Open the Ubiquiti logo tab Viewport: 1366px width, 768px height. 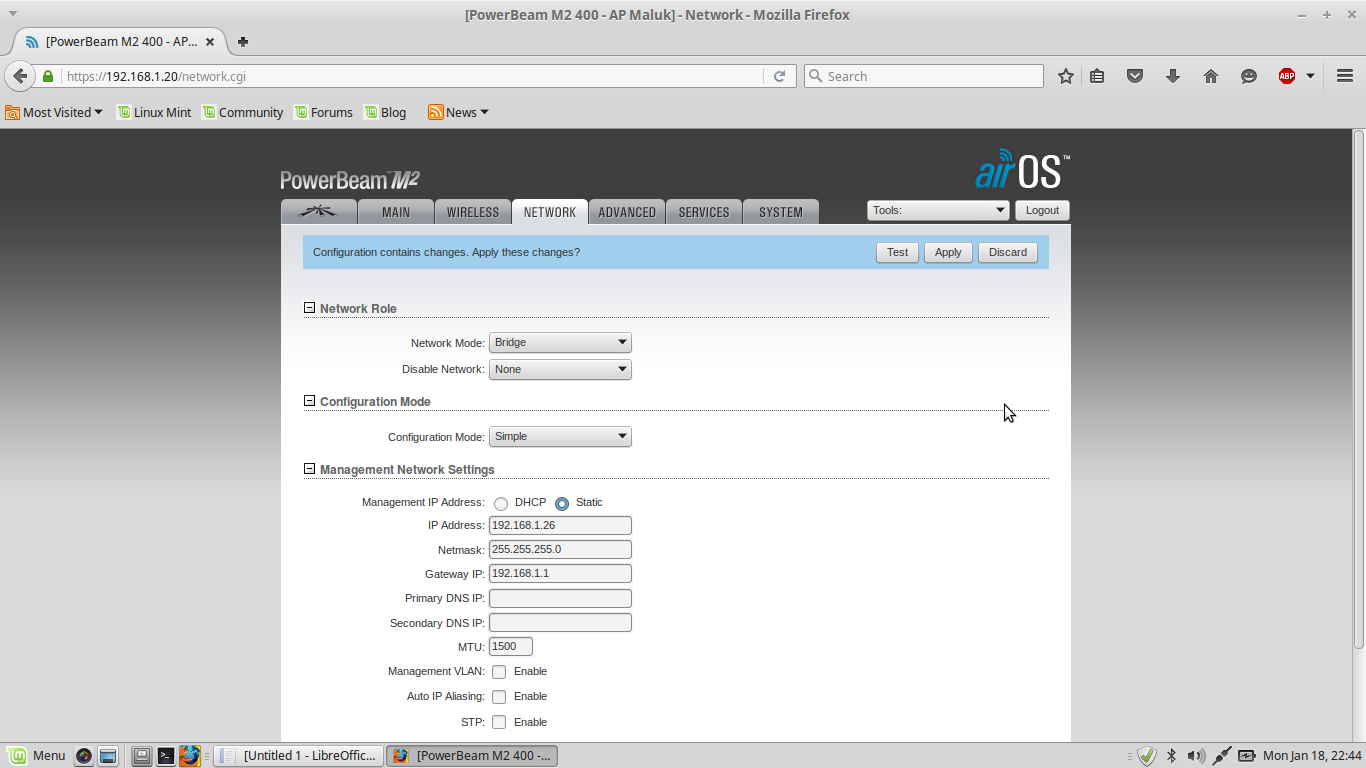319,212
